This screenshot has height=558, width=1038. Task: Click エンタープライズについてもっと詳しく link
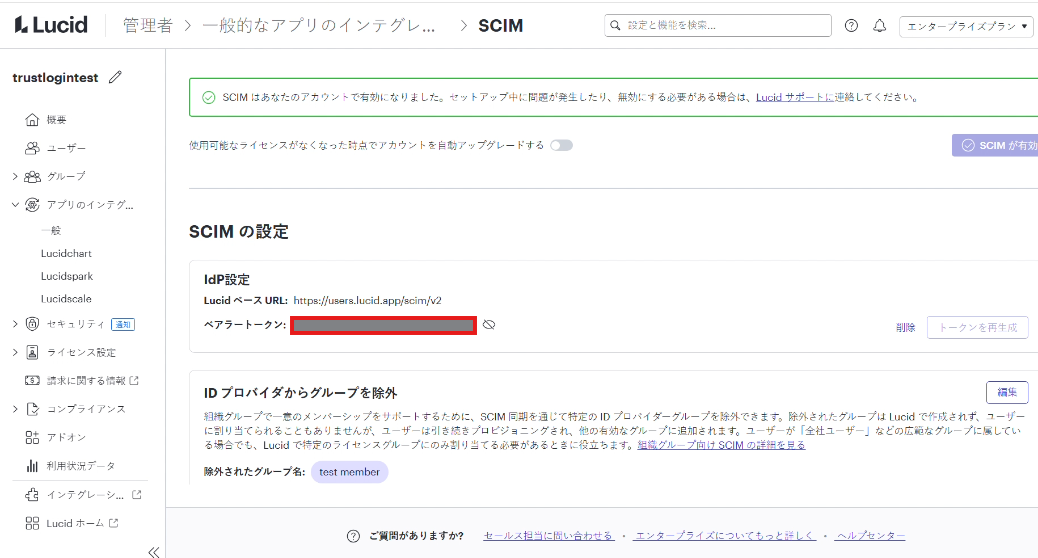tap(725, 535)
